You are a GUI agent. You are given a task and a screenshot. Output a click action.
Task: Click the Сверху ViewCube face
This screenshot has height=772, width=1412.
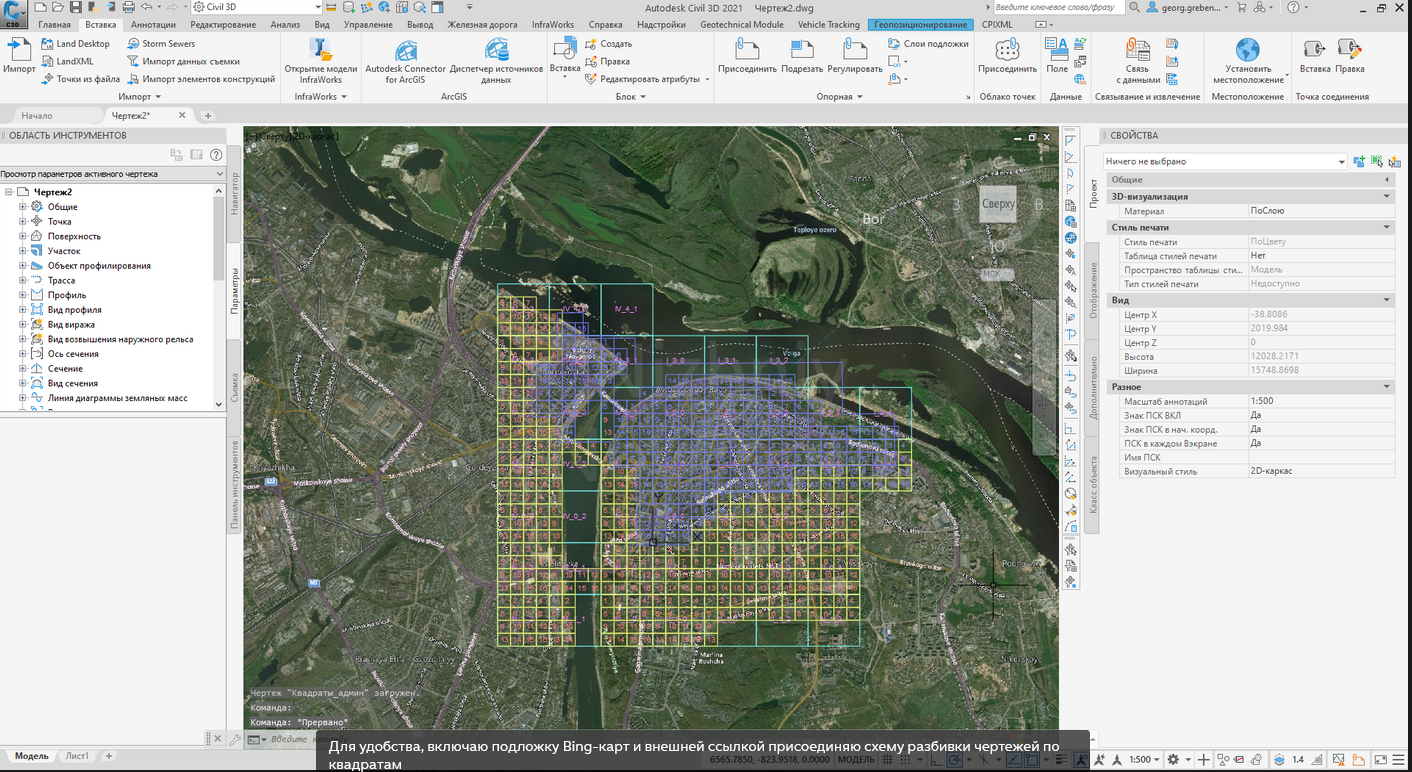[x=997, y=204]
